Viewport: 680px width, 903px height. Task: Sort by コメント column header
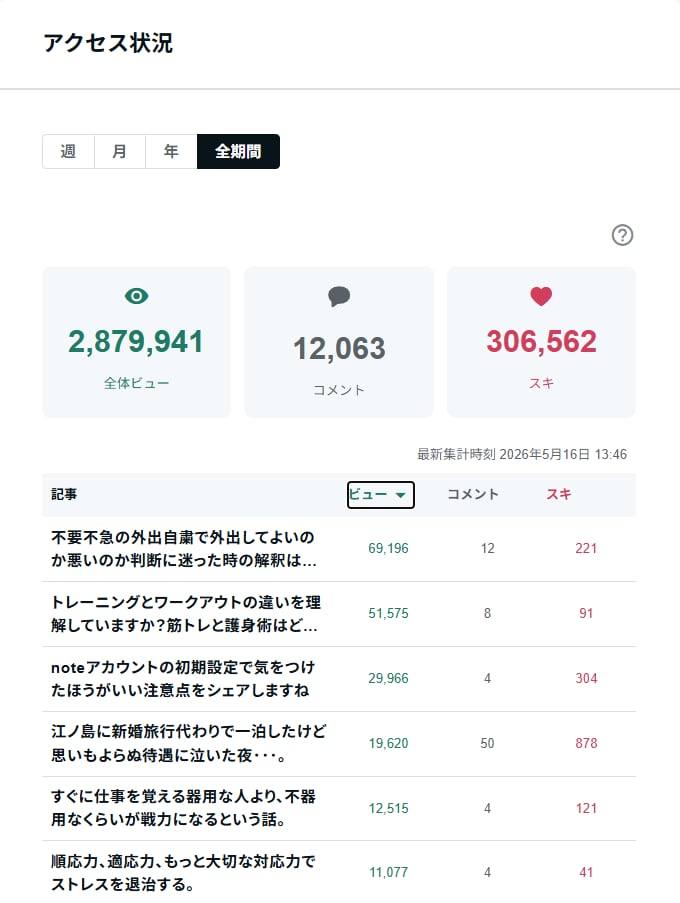pos(473,494)
